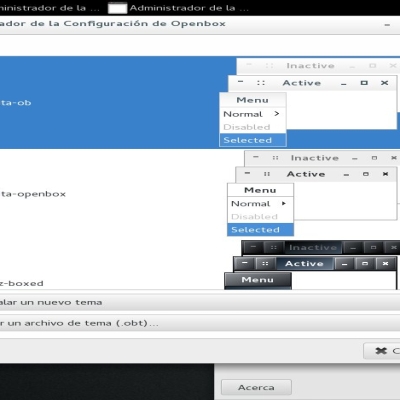The image size is (400, 400).
Task: Click the close button with X icon
Action: click(x=382, y=351)
